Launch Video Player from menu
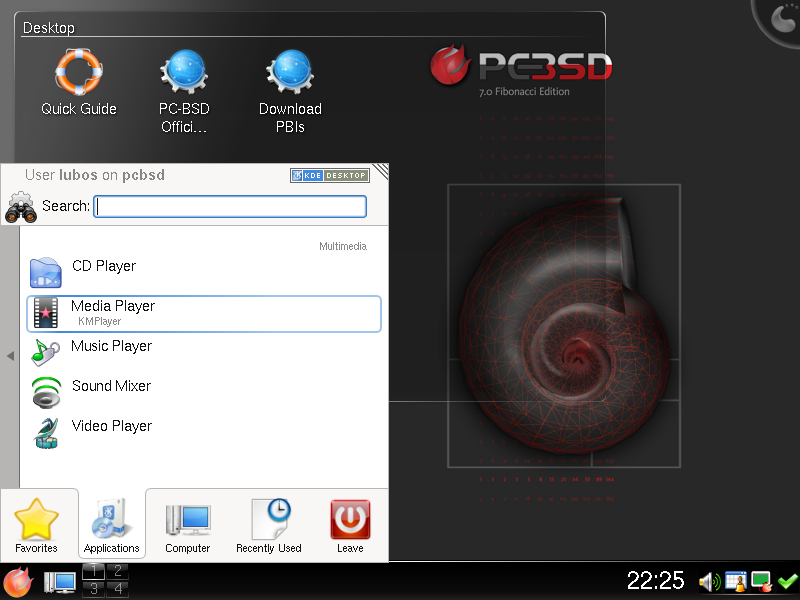Image resolution: width=800 pixels, height=600 pixels. tap(204, 433)
